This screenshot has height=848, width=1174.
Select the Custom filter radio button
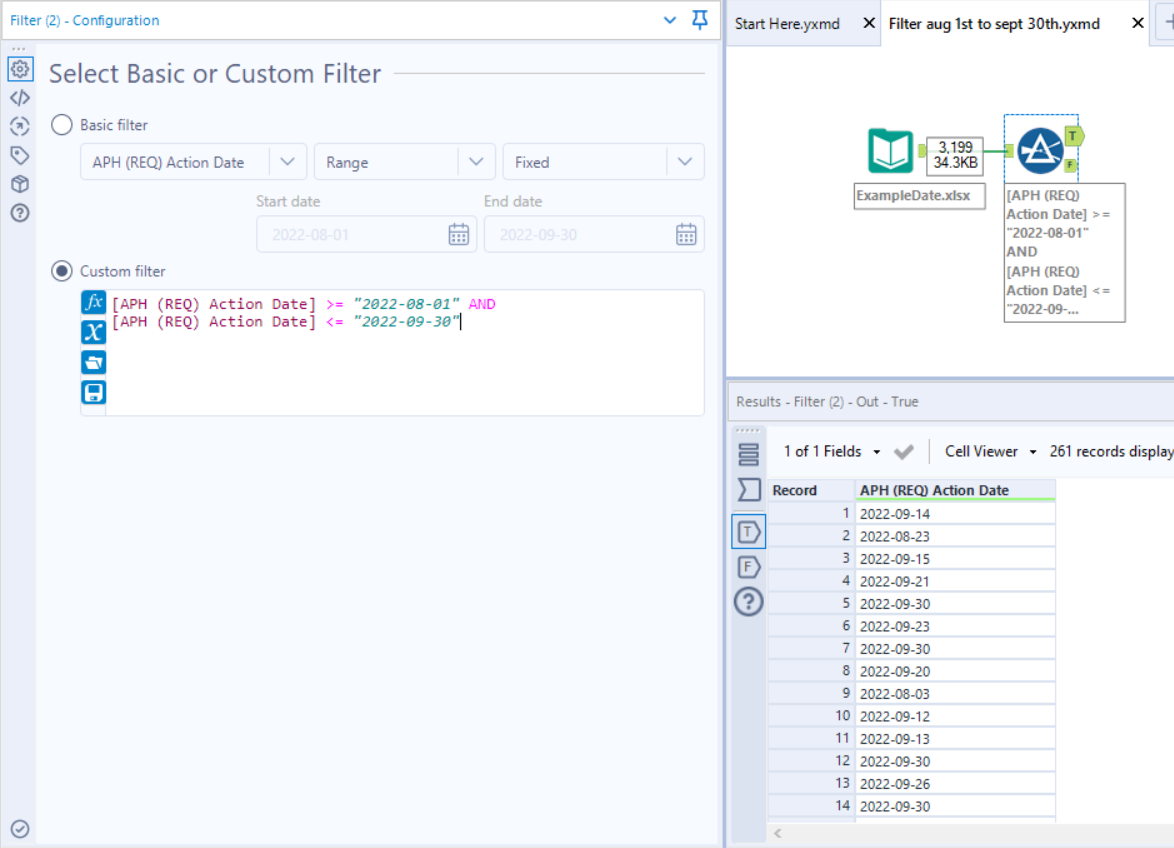tap(61, 270)
